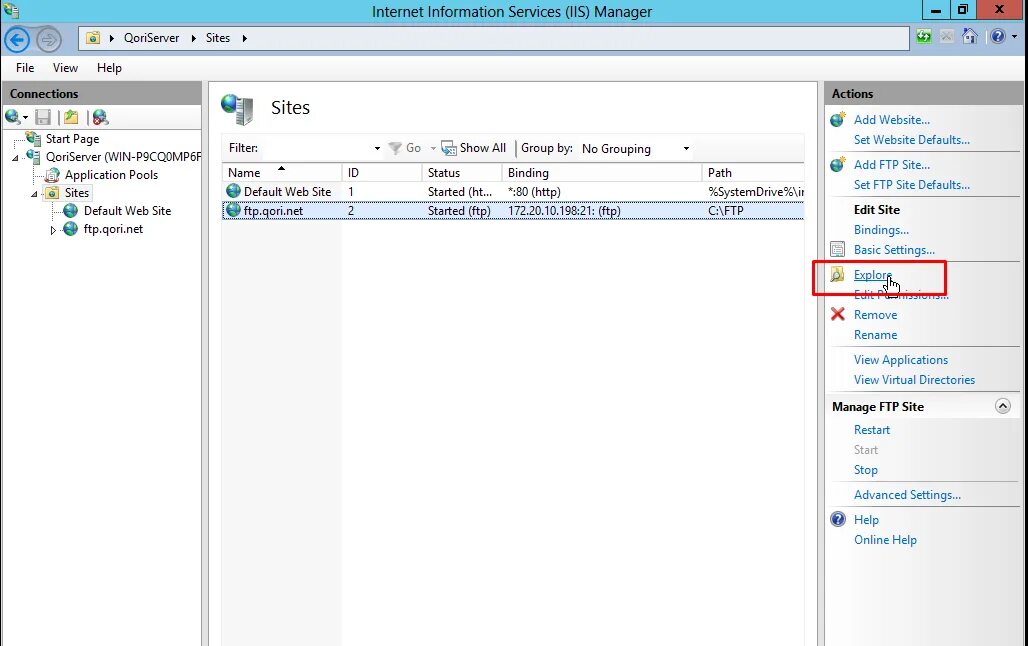The width and height of the screenshot is (1028, 646).
Task: Click the refresh page icon
Action: pos(924,37)
